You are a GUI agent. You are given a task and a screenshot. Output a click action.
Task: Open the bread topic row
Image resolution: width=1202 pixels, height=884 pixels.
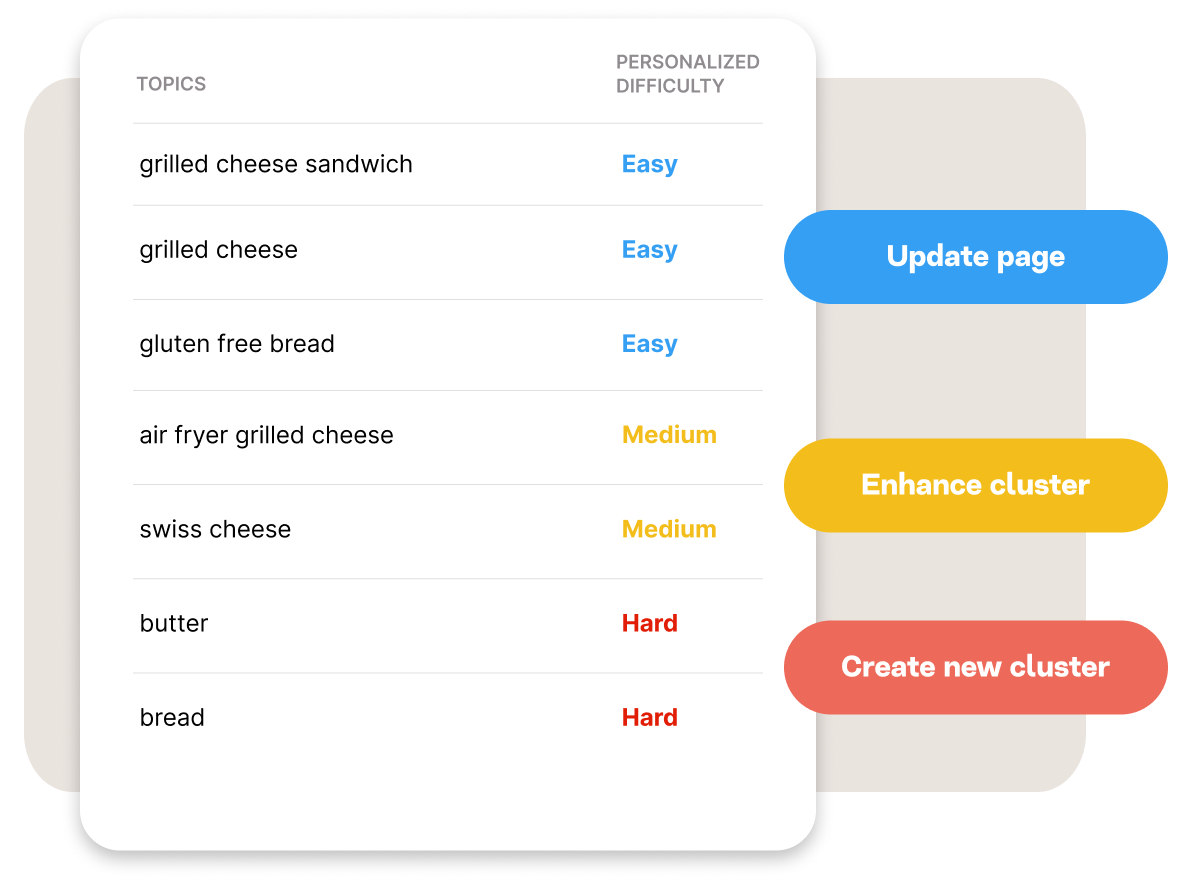point(172,717)
